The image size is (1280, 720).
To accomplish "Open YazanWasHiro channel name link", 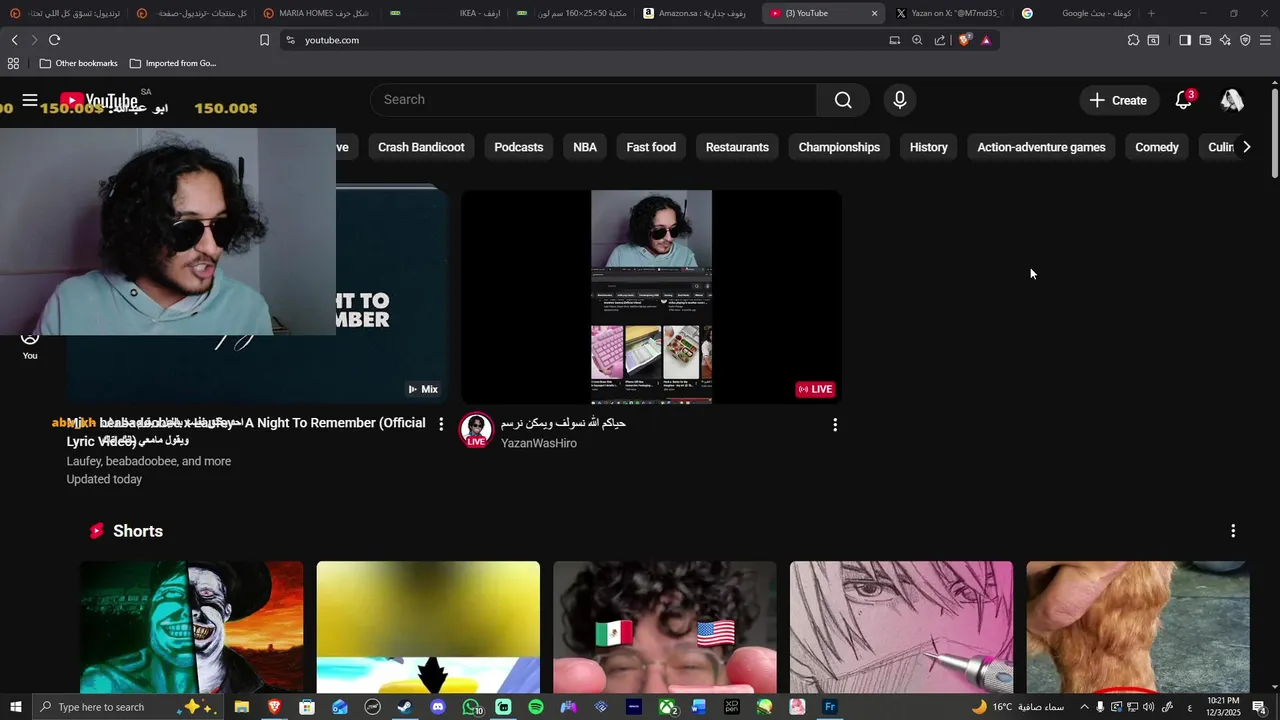I will tap(538, 443).
